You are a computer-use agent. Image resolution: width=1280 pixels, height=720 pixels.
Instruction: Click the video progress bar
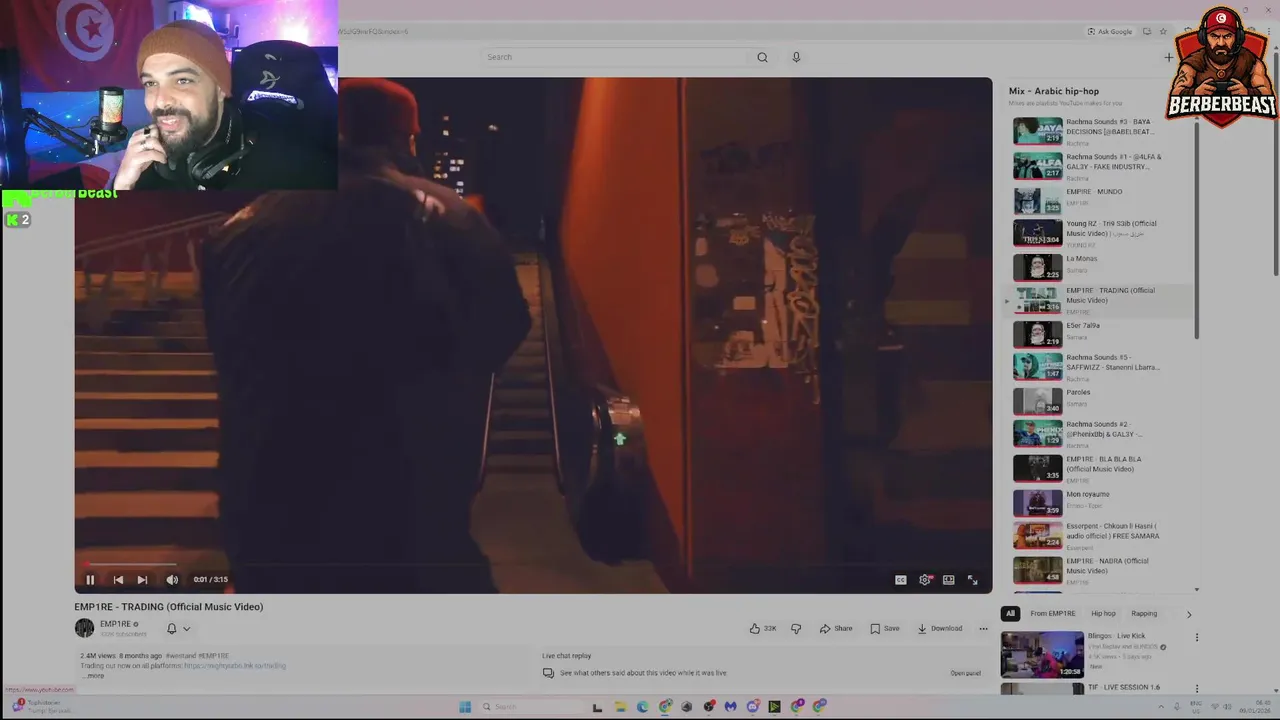coord(533,565)
